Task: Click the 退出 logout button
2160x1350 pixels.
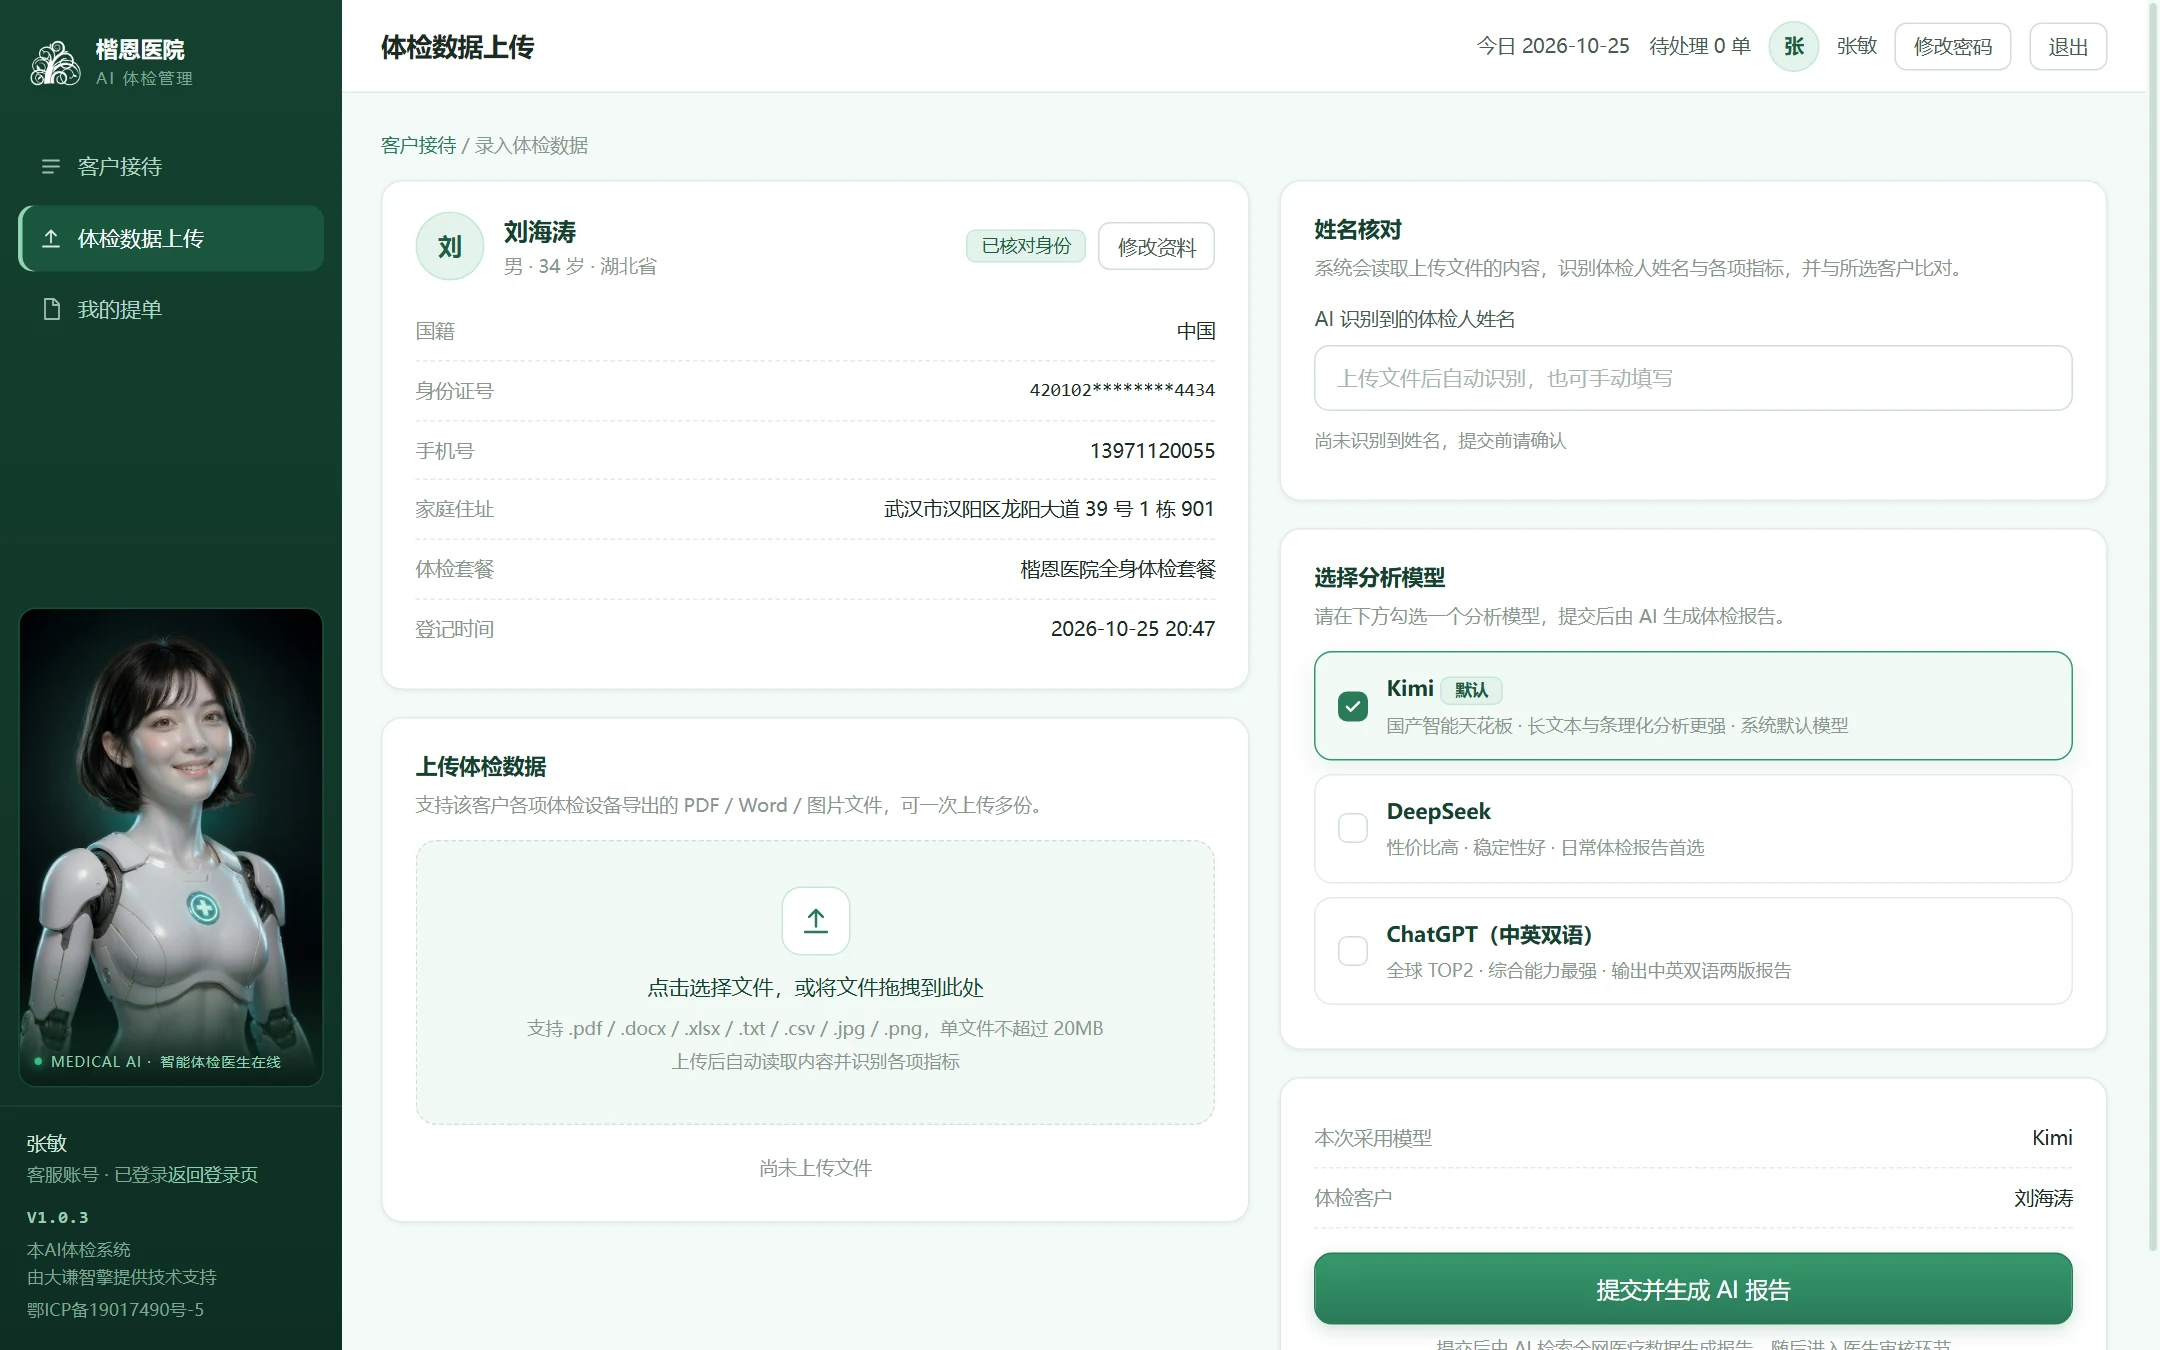Action: [x=2067, y=46]
